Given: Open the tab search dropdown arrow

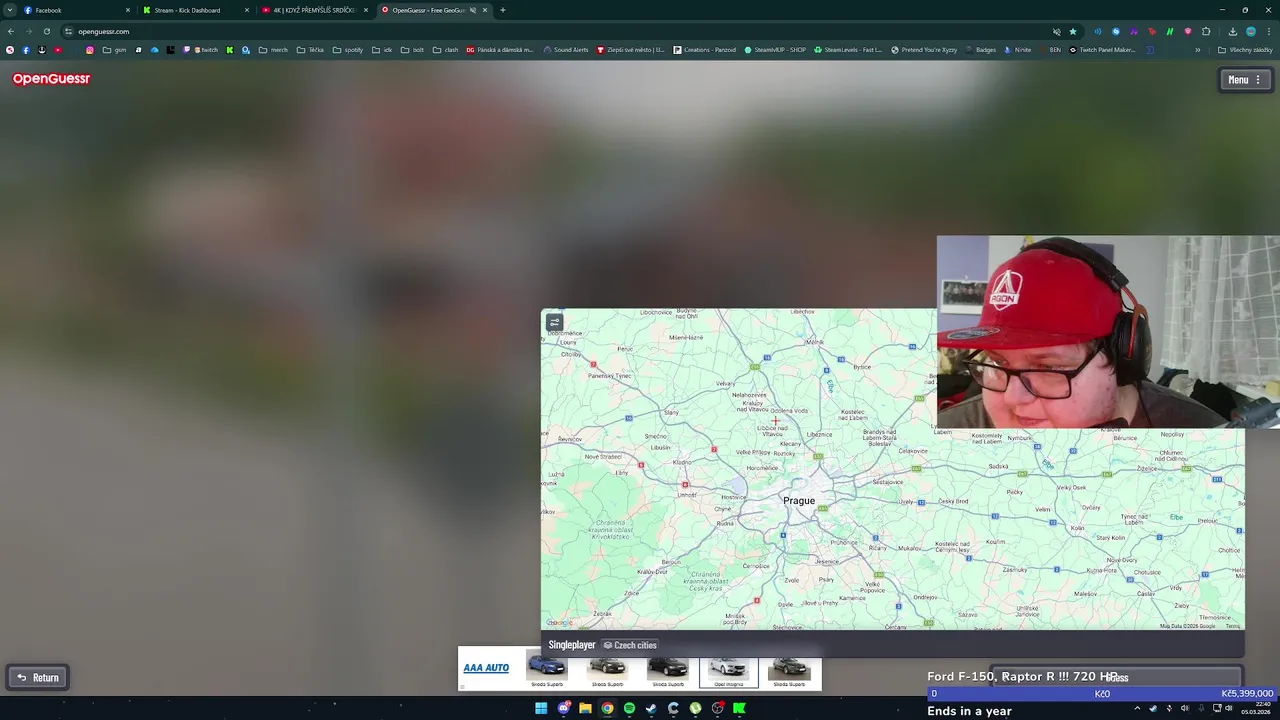Looking at the screenshot, I should click(9, 10).
